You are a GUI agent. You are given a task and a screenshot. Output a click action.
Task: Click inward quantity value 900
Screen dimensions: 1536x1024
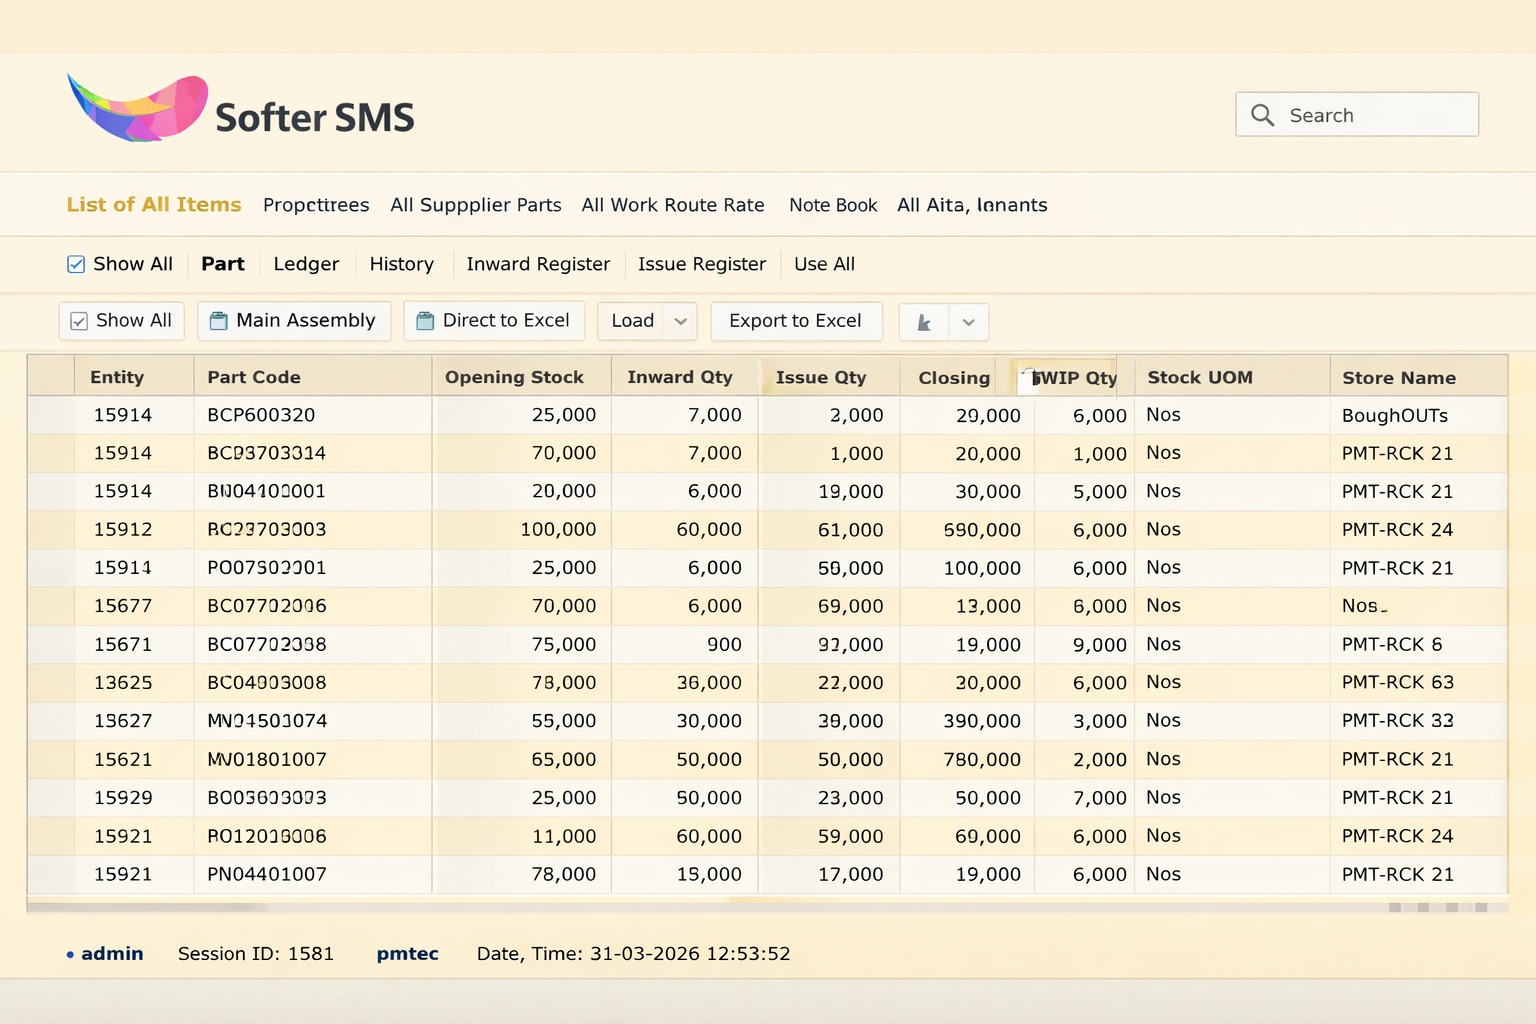click(724, 644)
